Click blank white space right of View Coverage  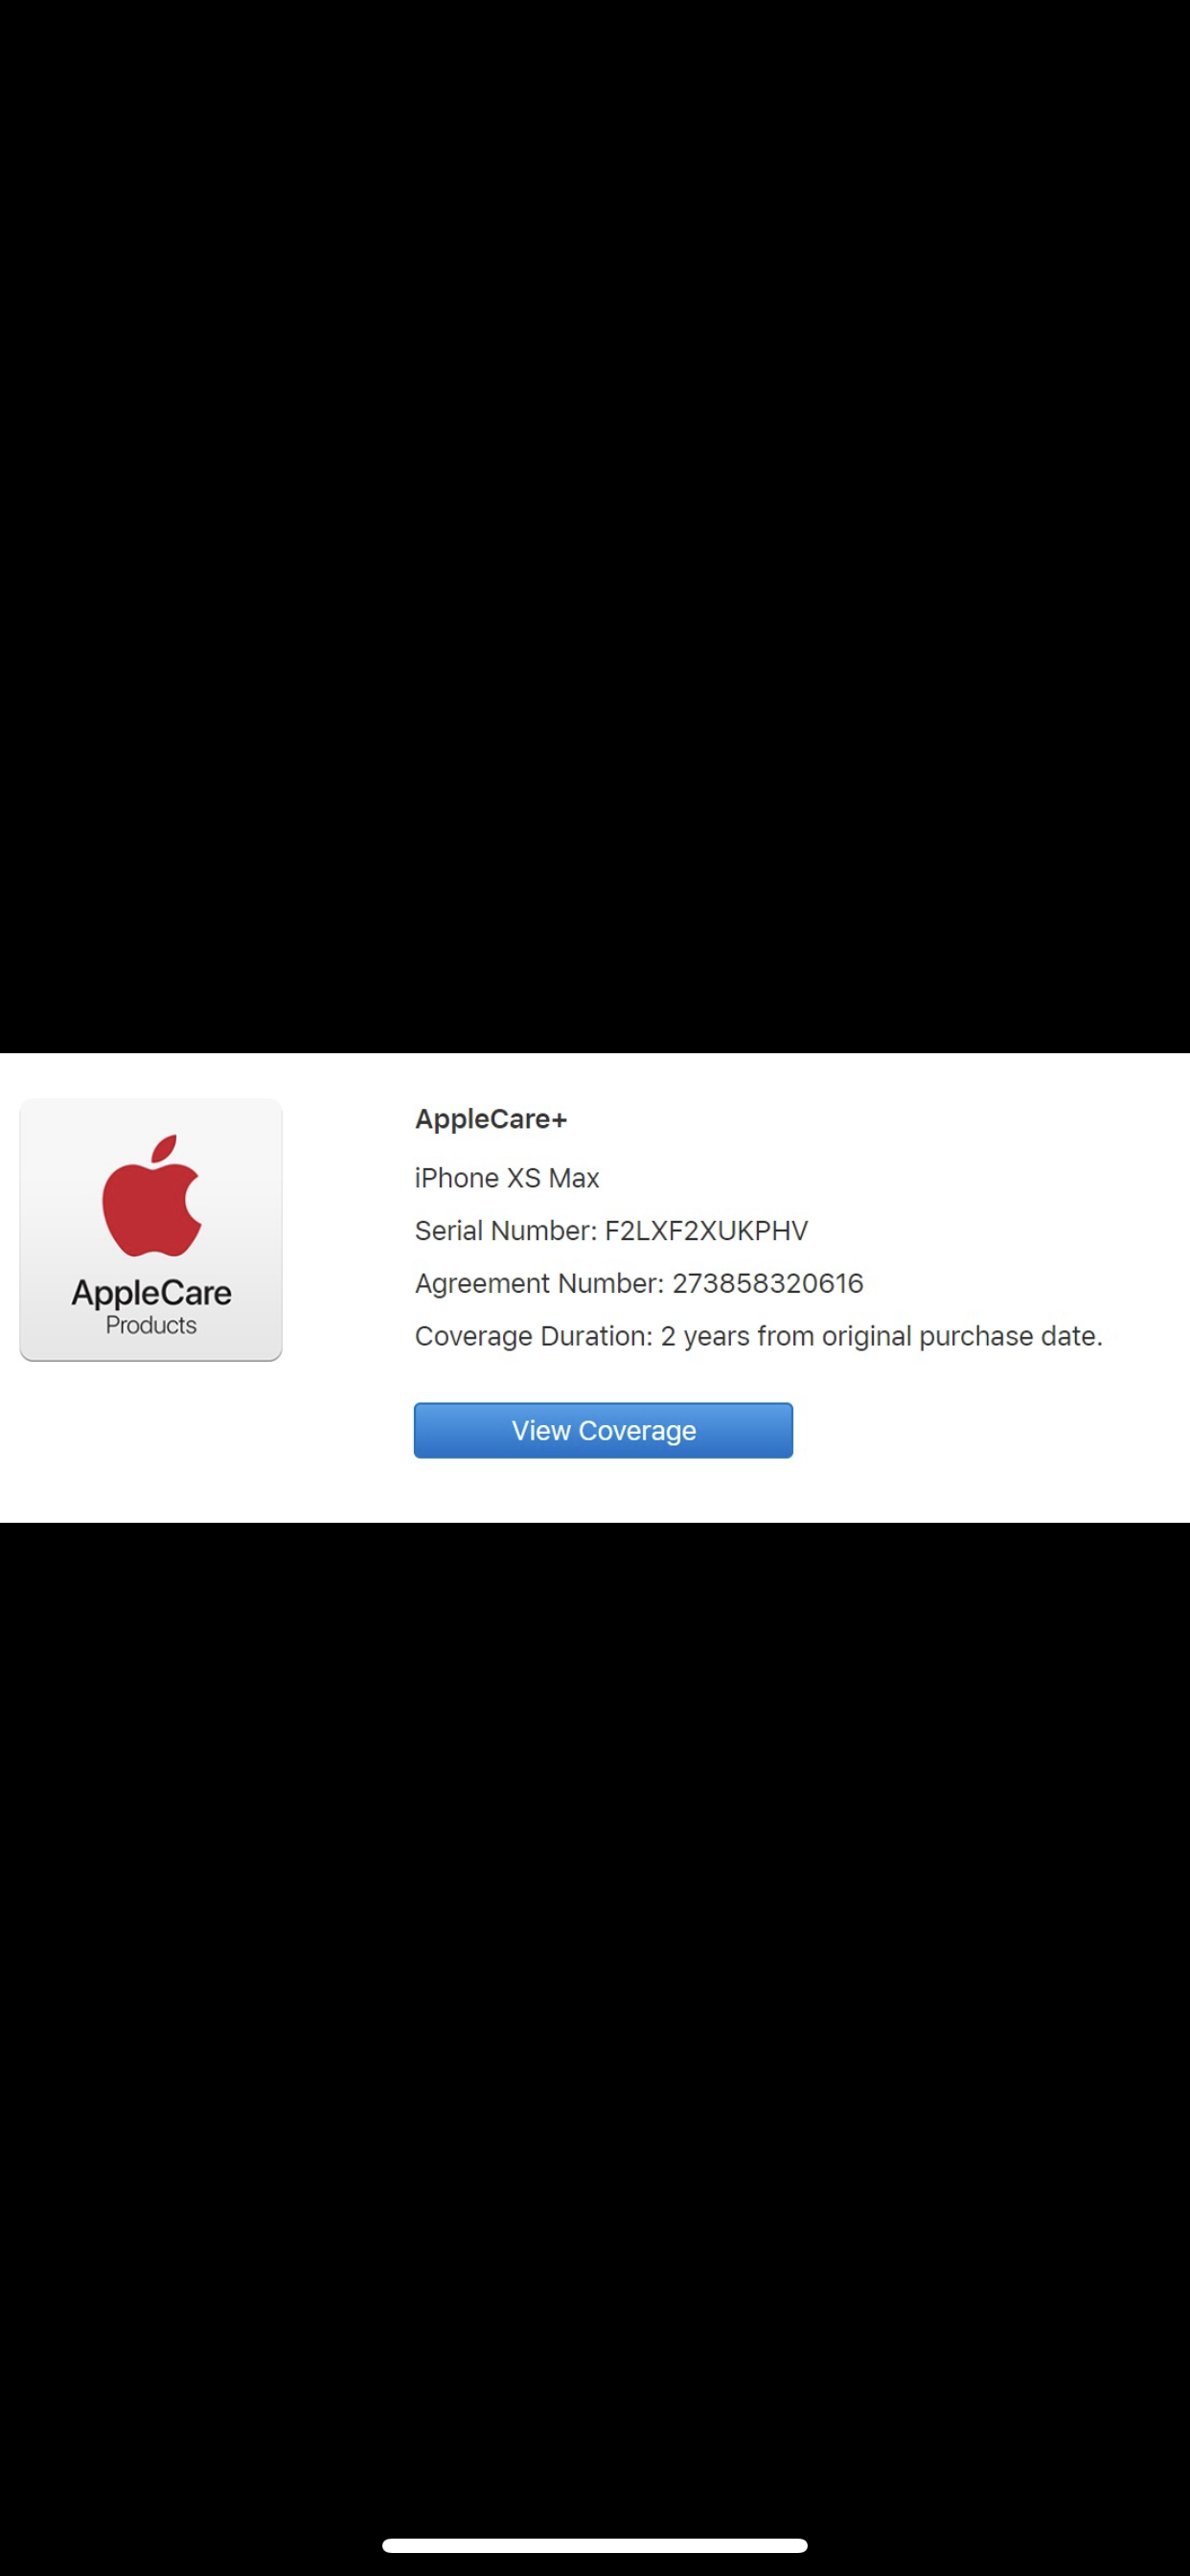(990, 1430)
